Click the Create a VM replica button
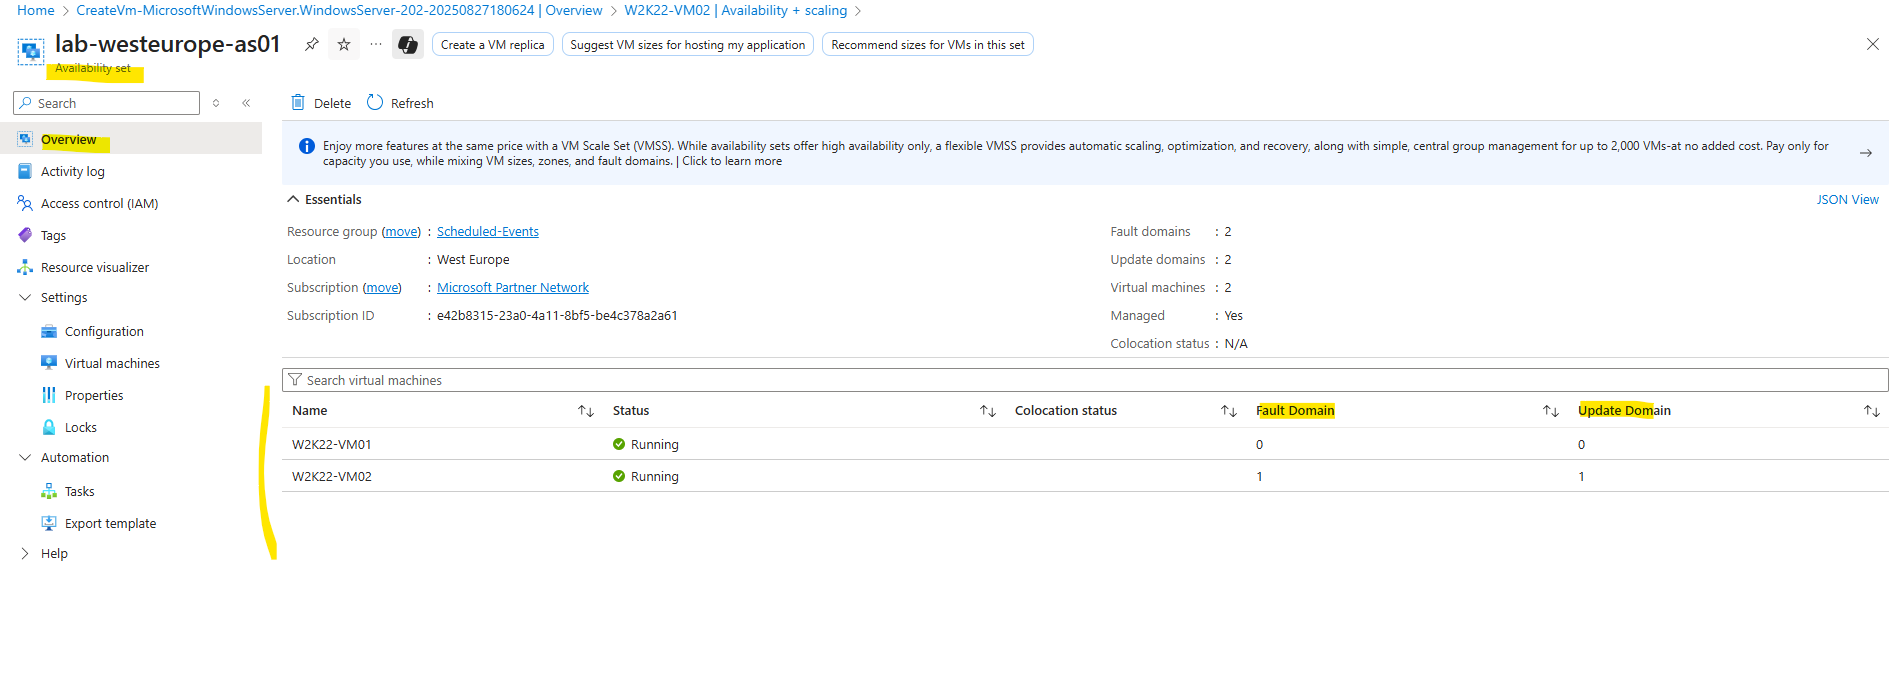Viewport: 1899px width, 679px height. point(493,44)
